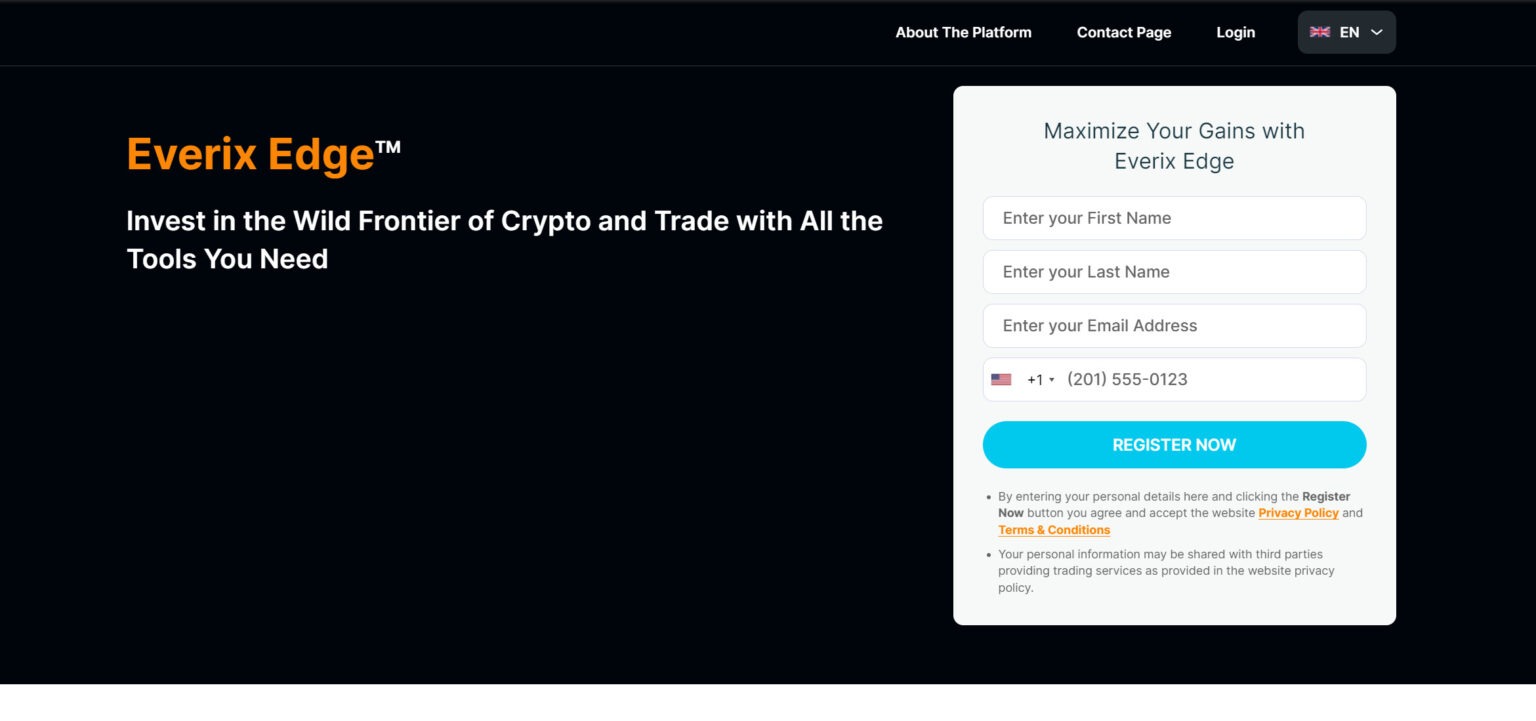Click the American flag icon in phone field
Image resolution: width=1536 pixels, height=721 pixels.
coord(1001,379)
